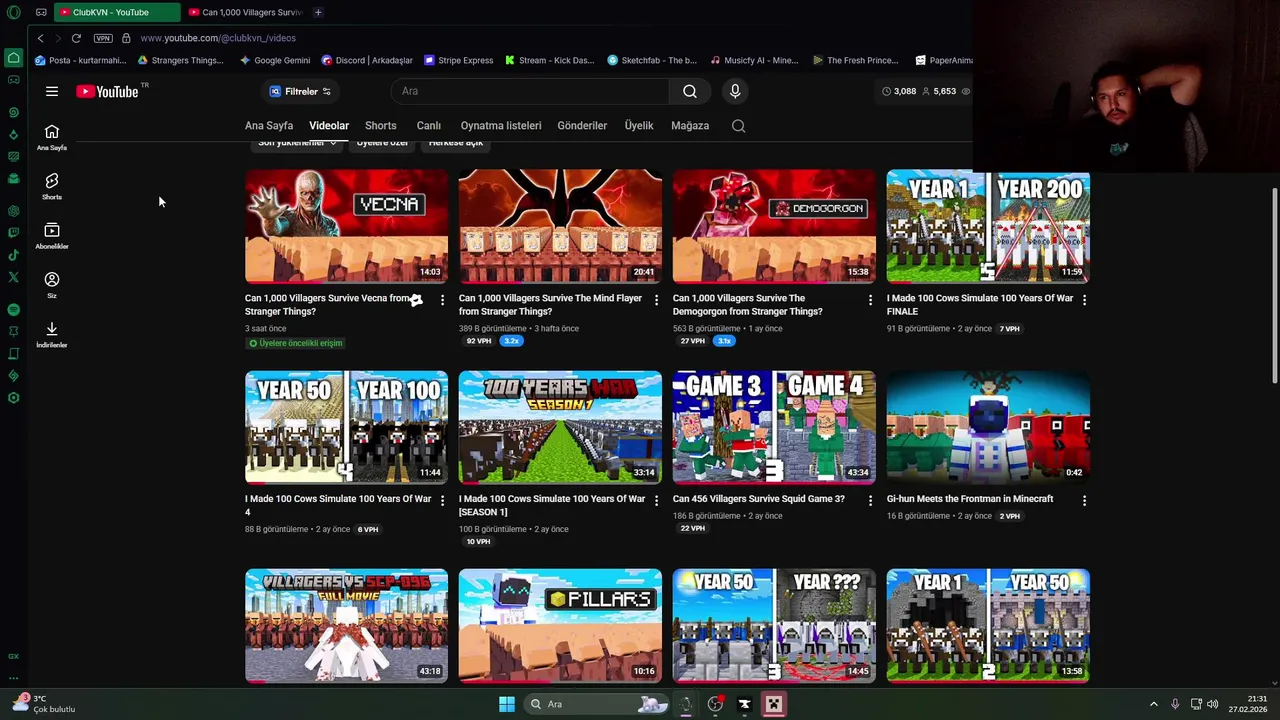The height and width of the screenshot is (720, 1280).
Task: Open Villagers vs SCP-096 Full Movie thumbnail
Action: coord(346,626)
